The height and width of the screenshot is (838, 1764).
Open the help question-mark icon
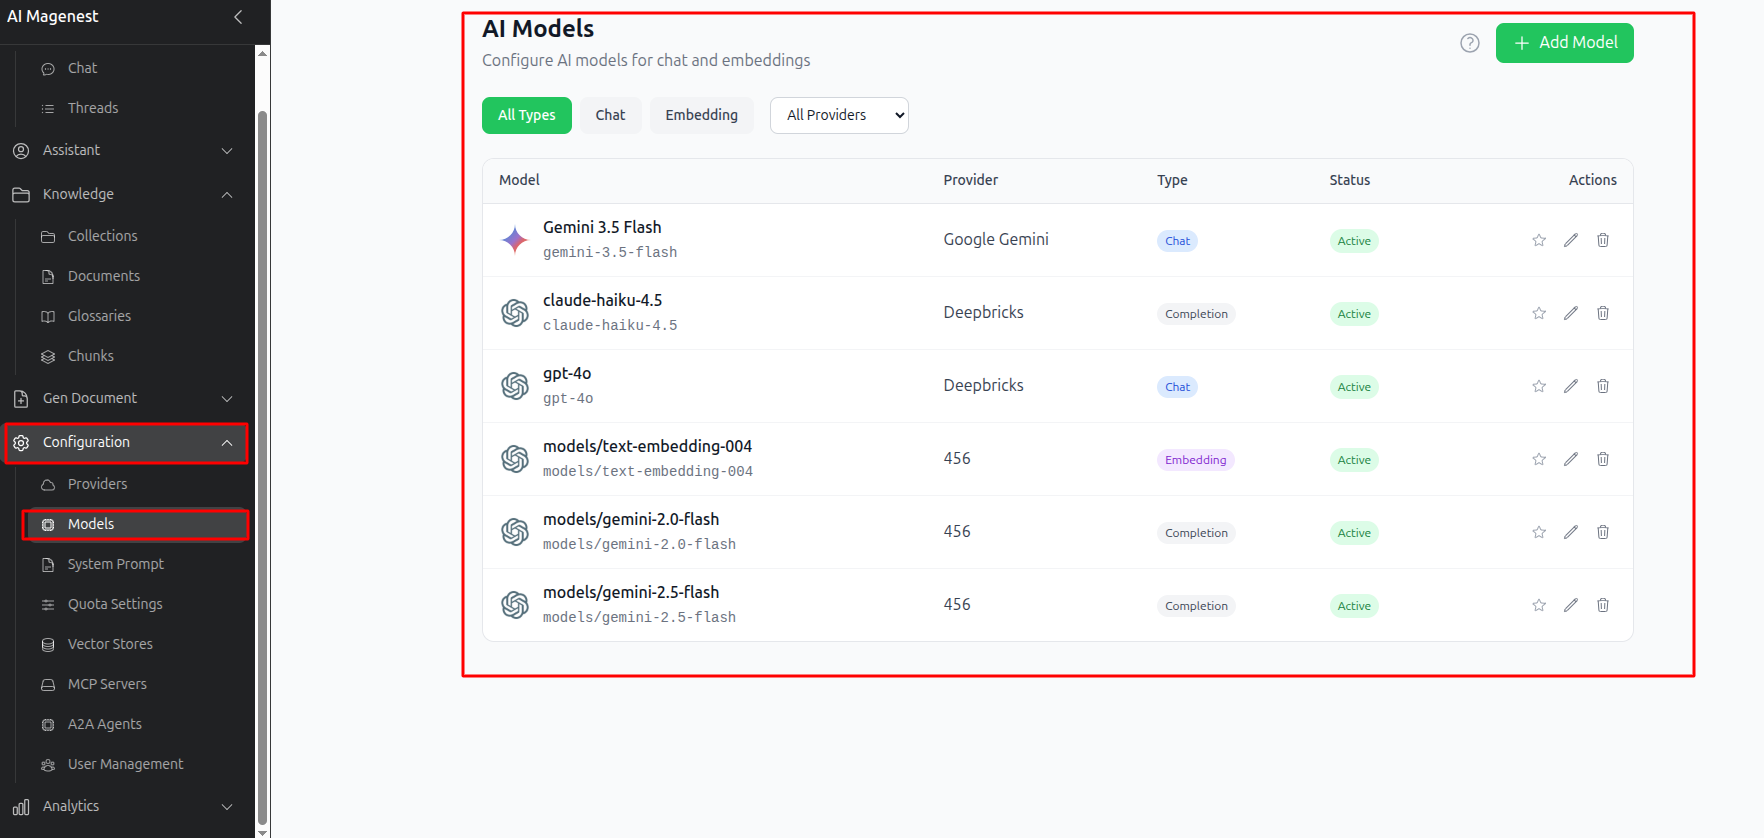pyautogui.click(x=1470, y=43)
